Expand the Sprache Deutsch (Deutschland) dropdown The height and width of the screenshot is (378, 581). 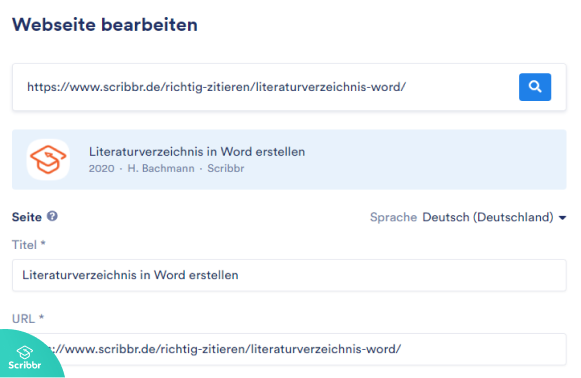pyautogui.click(x=494, y=217)
